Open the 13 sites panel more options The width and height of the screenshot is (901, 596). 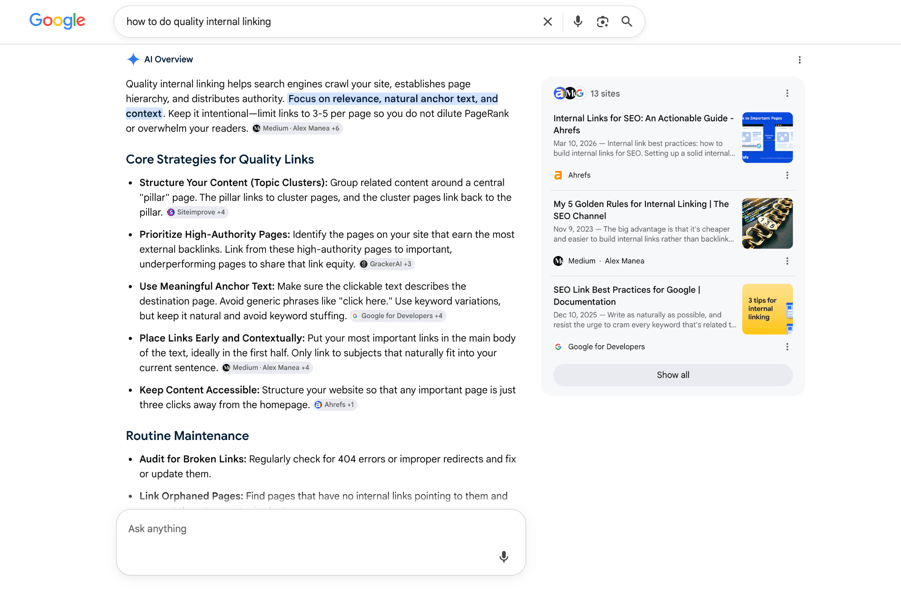[787, 93]
